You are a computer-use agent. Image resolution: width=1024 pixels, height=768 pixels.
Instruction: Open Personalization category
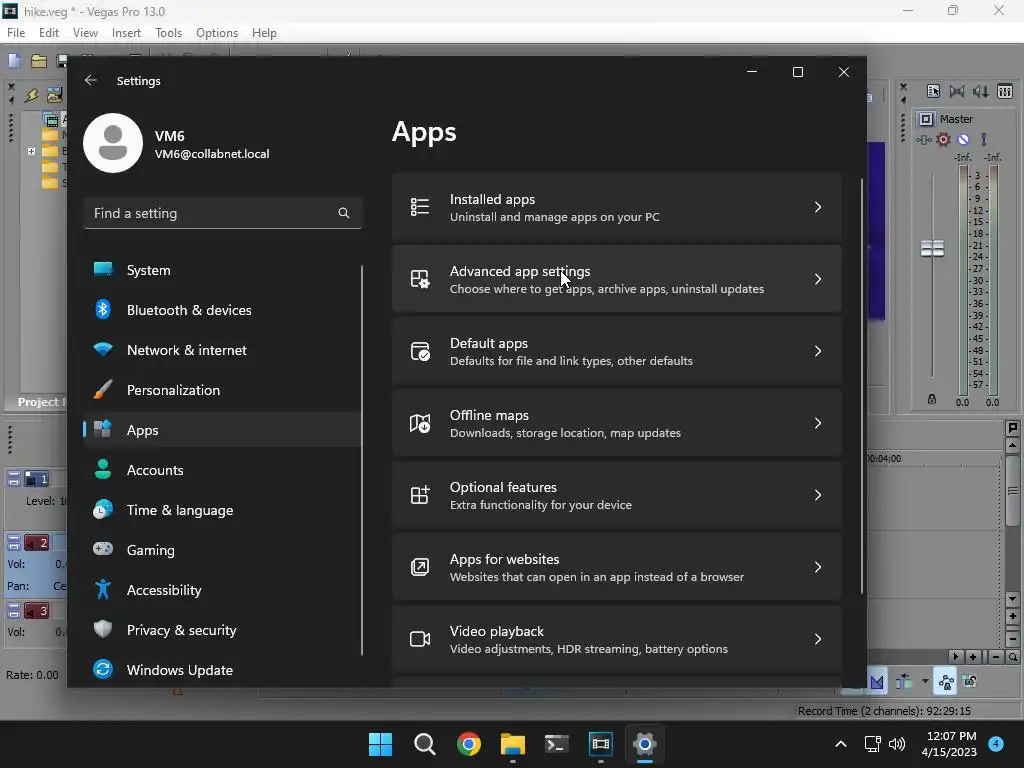click(x=222, y=390)
